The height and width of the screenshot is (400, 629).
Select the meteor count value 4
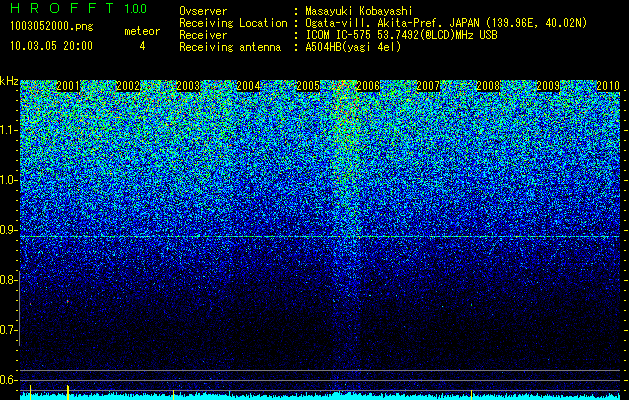(x=142, y=46)
